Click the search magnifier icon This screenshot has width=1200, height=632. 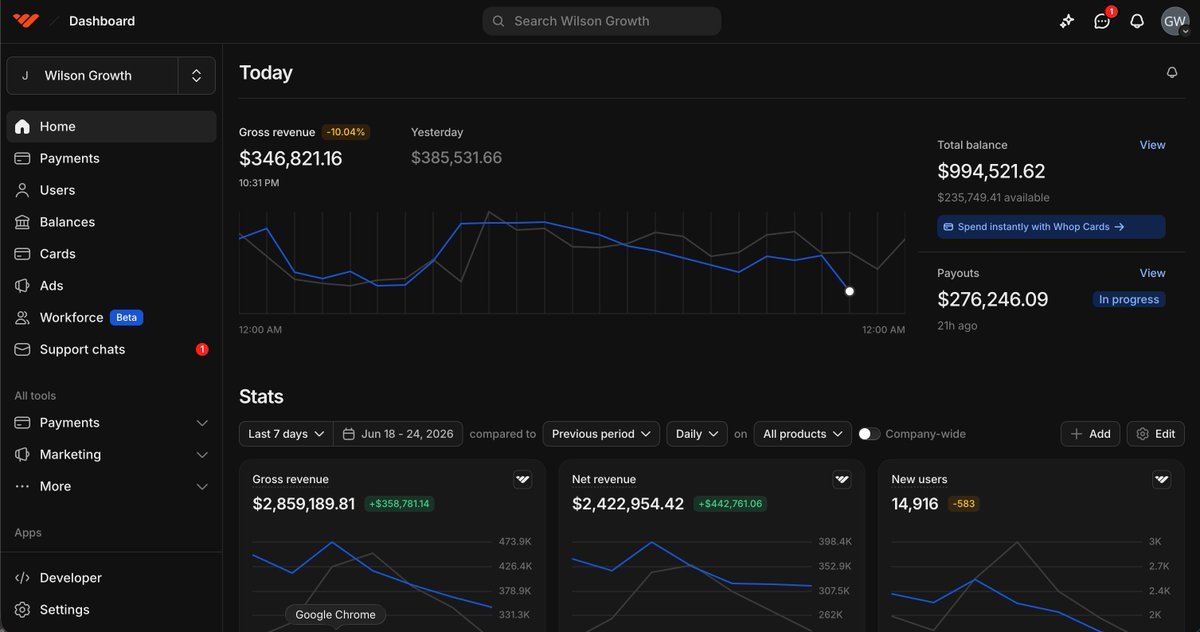(x=498, y=21)
